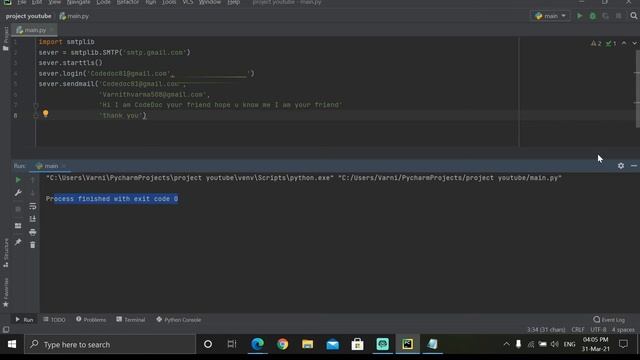Viewport: 640px width, 360px height.
Task: Hide the Run panel with minus icon
Action: click(633, 166)
